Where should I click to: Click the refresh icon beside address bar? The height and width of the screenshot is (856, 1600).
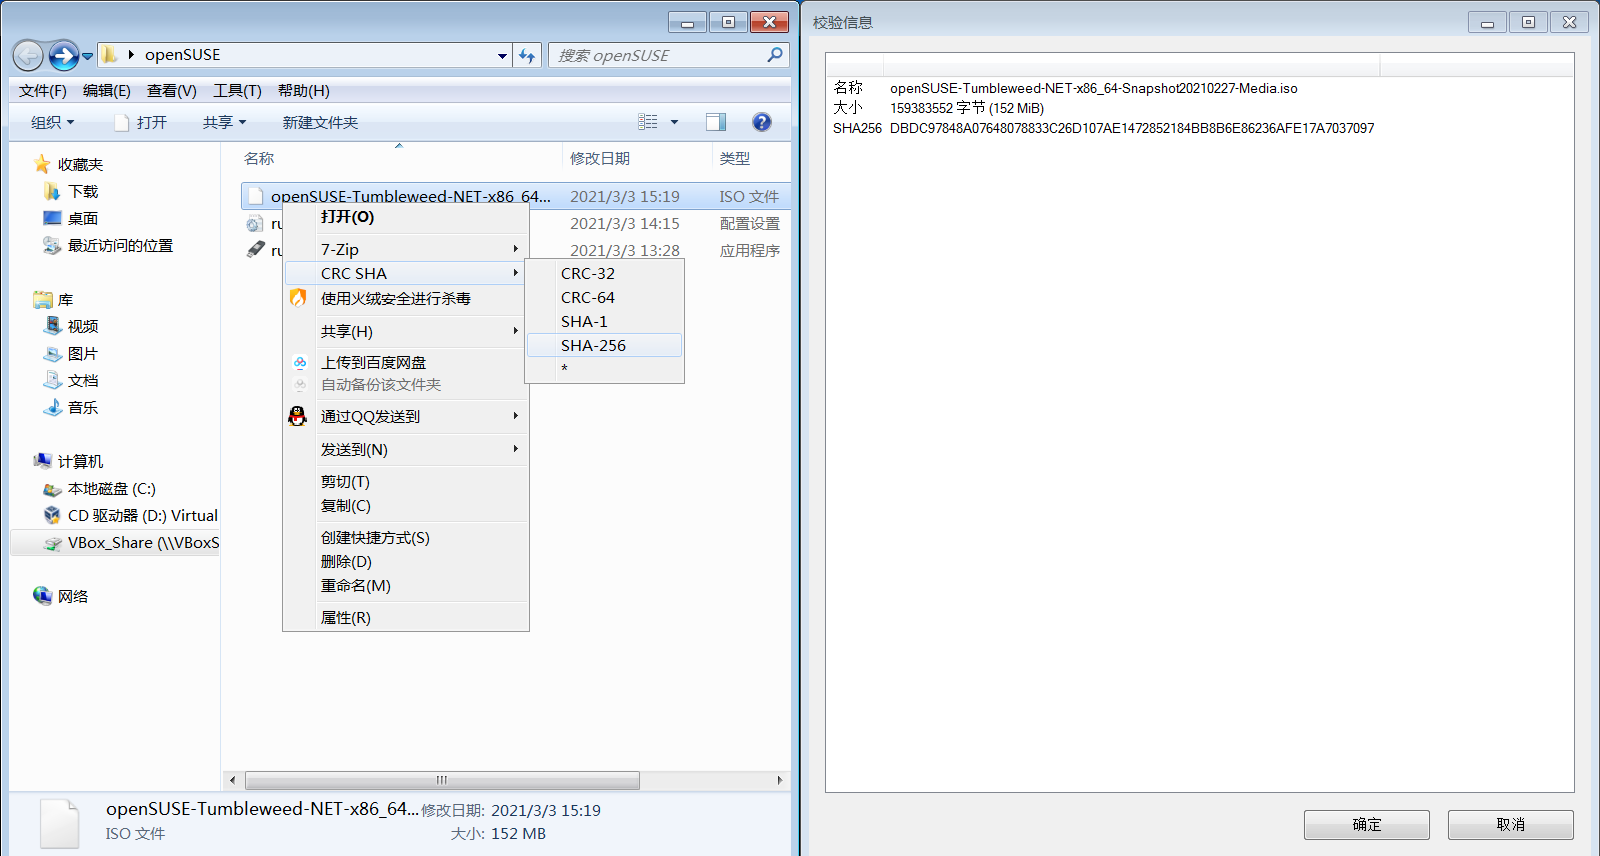(527, 56)
